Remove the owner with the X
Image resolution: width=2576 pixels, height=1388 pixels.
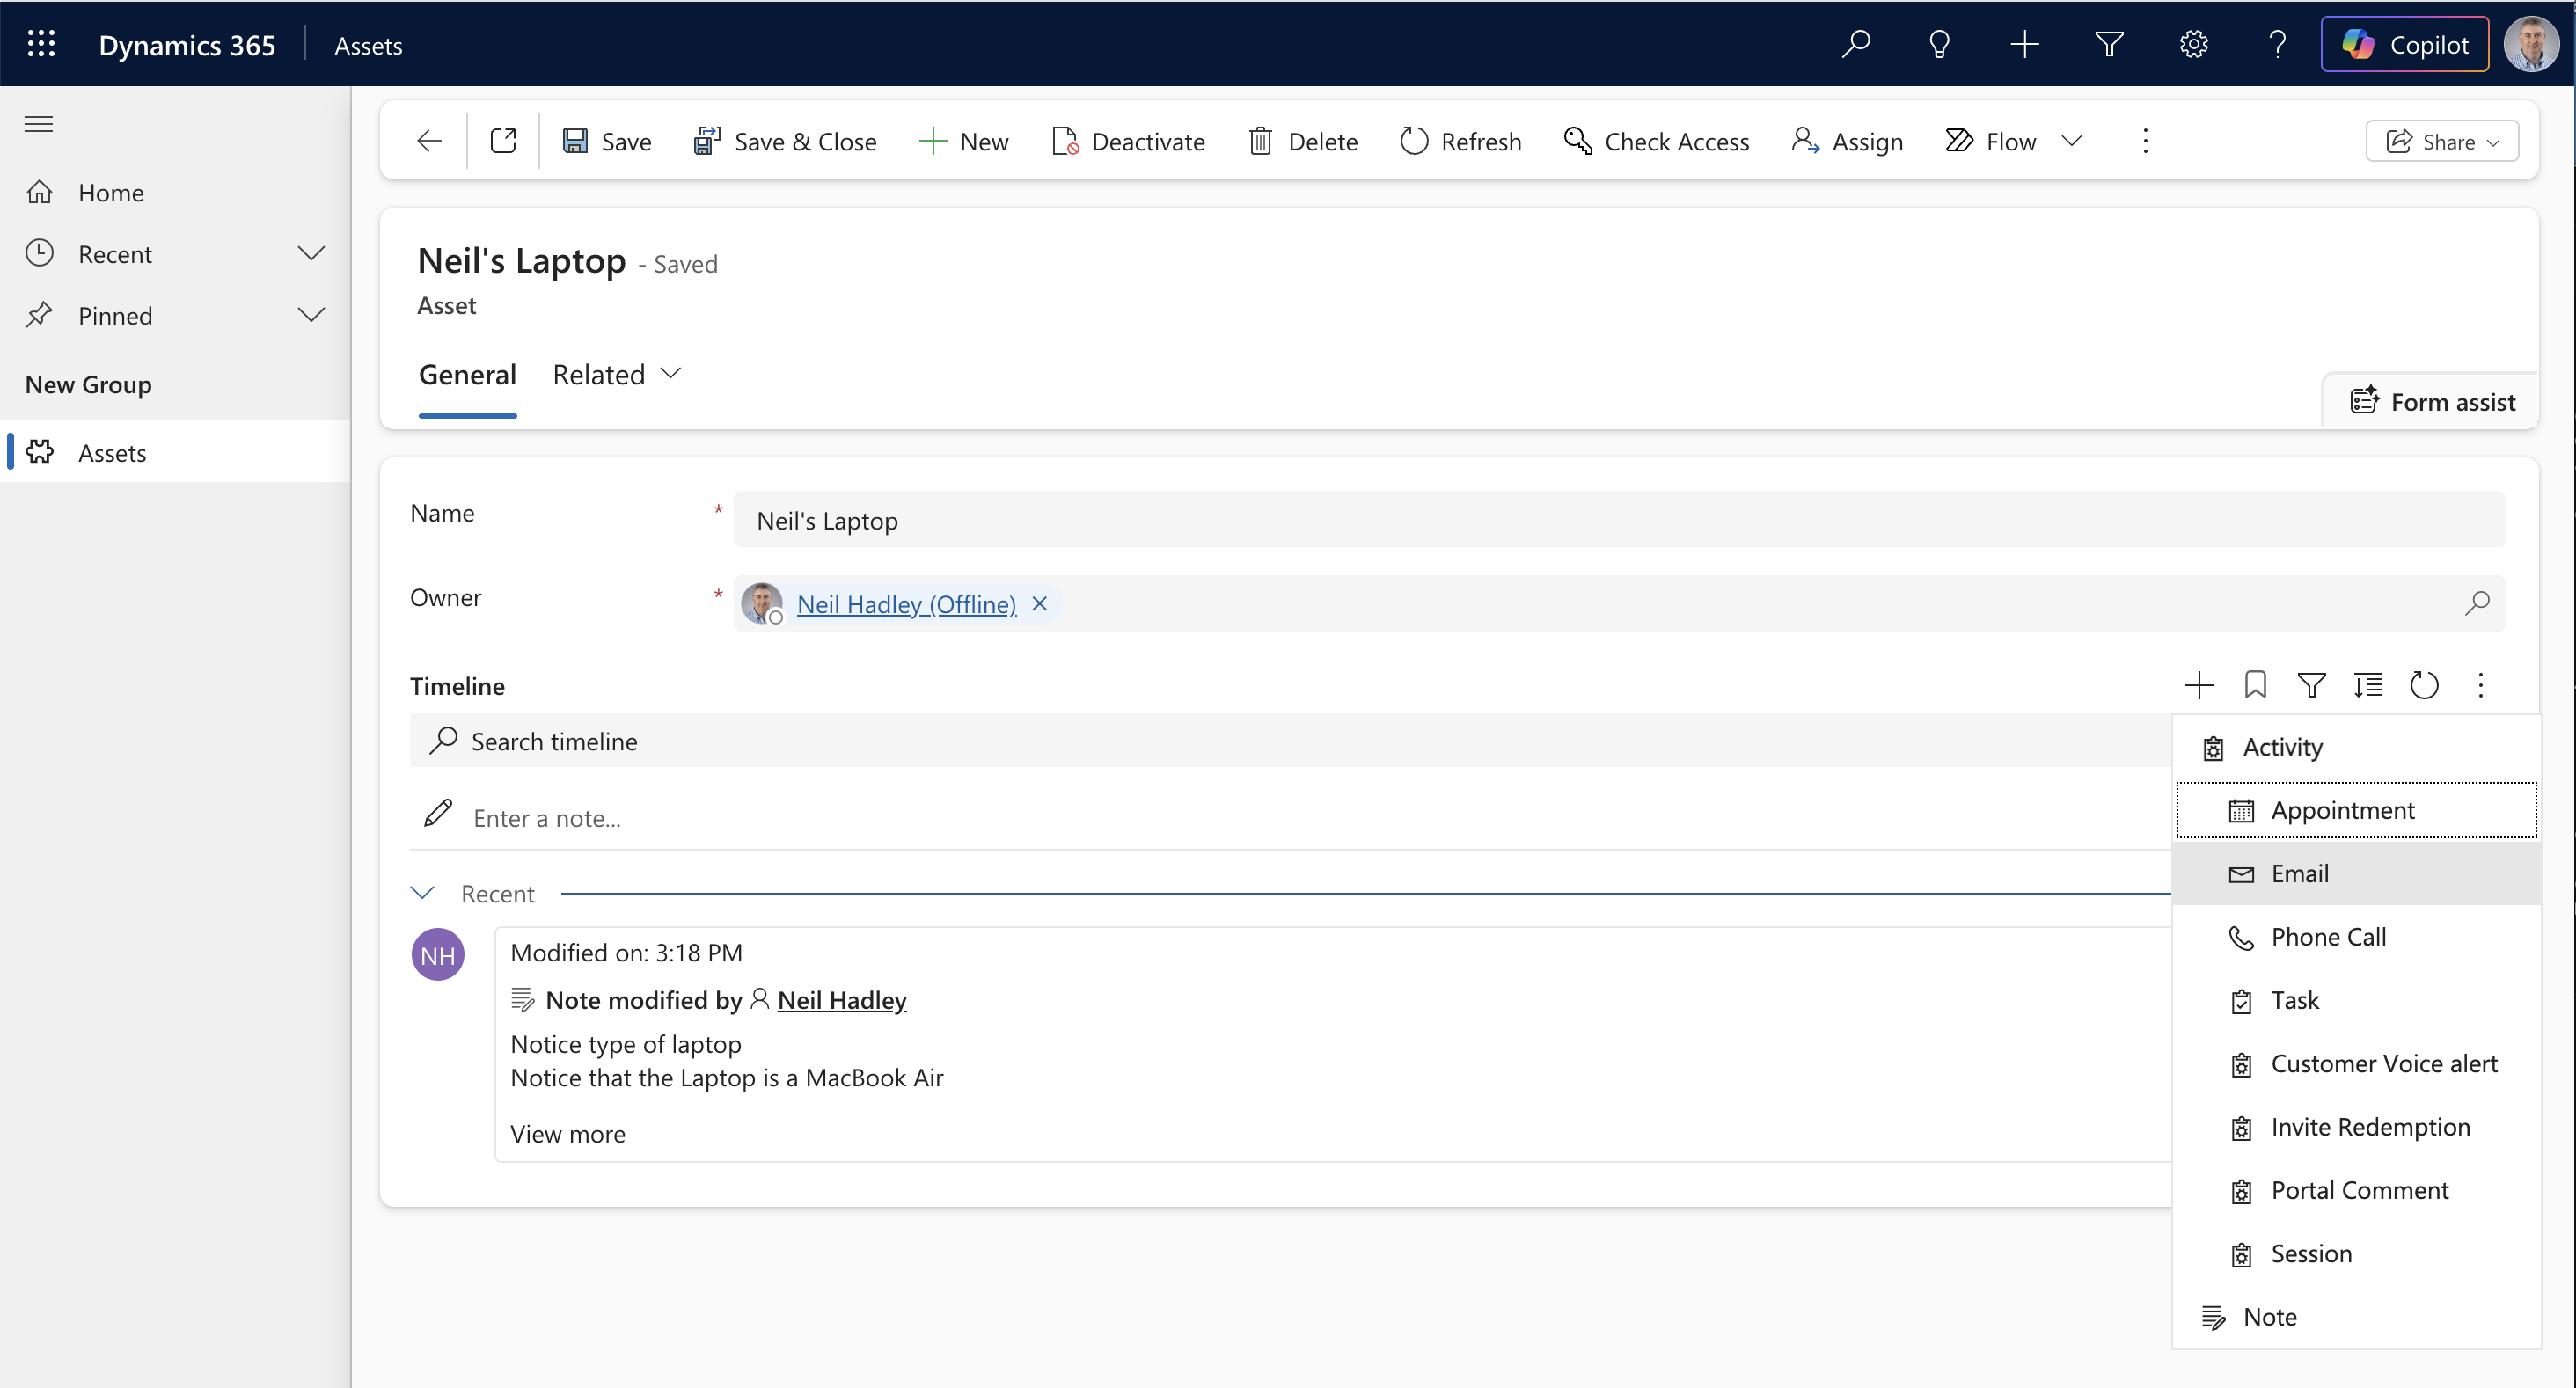(1039, 603)
